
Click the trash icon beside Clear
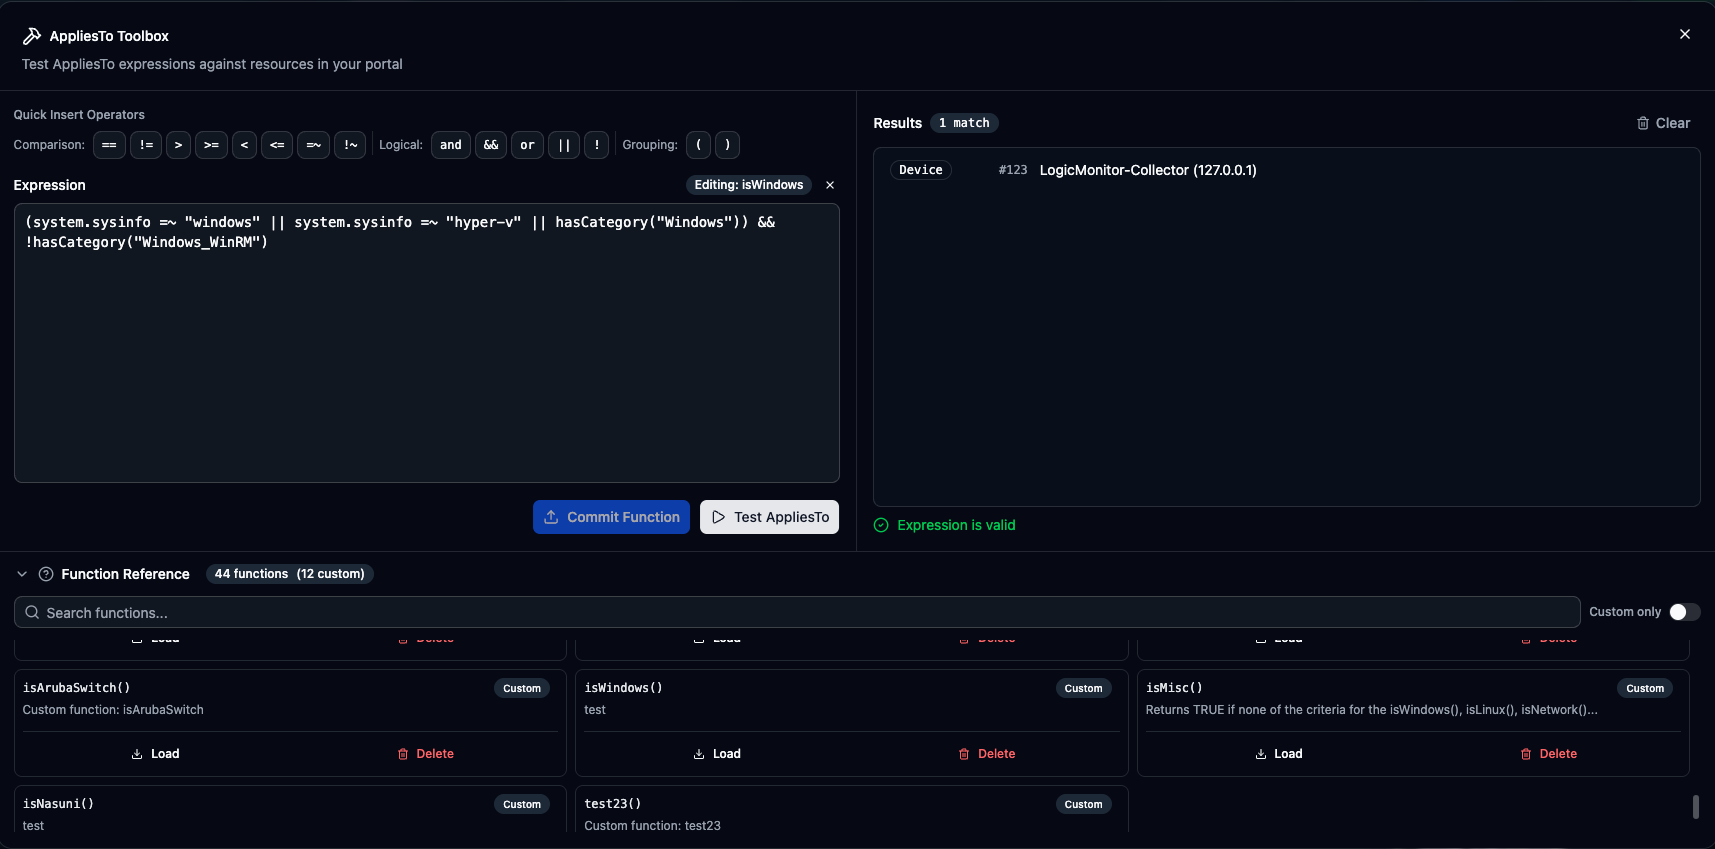(1643, 123)
